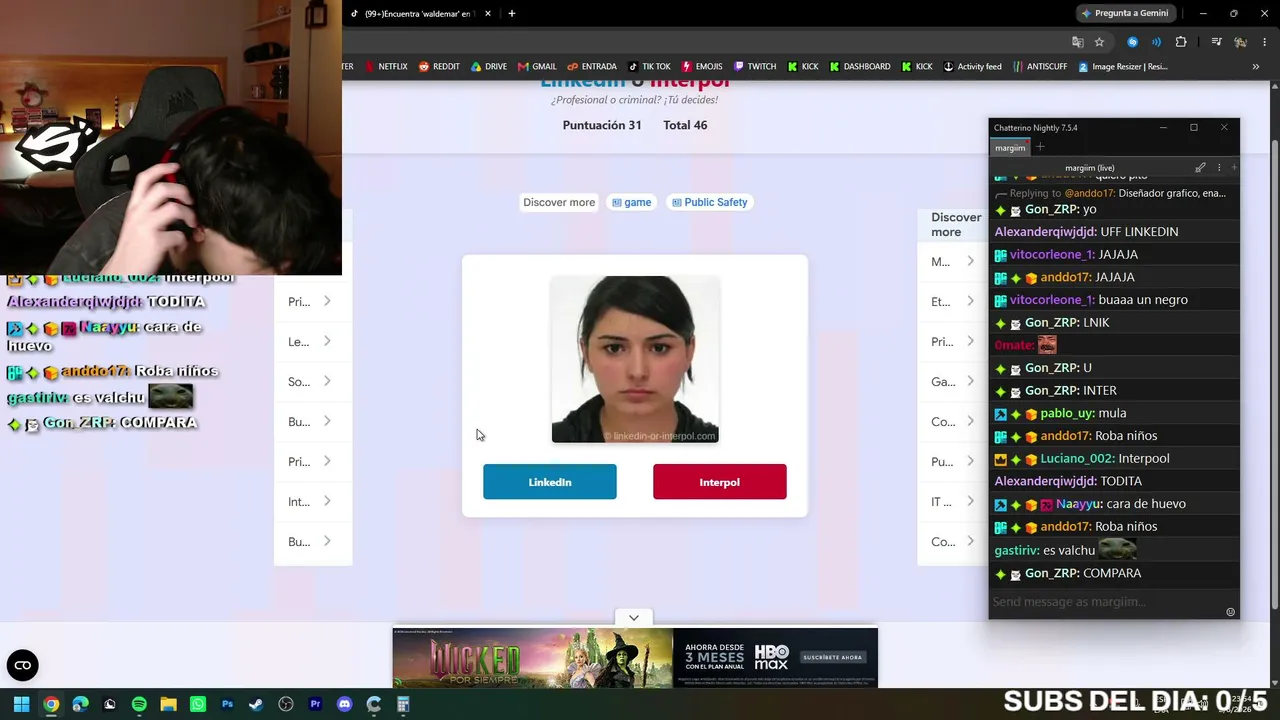Viewport: 1280px width, 720px height.
Task: Click the Google Chrome taskbar icon
Action: click(51, 704)
